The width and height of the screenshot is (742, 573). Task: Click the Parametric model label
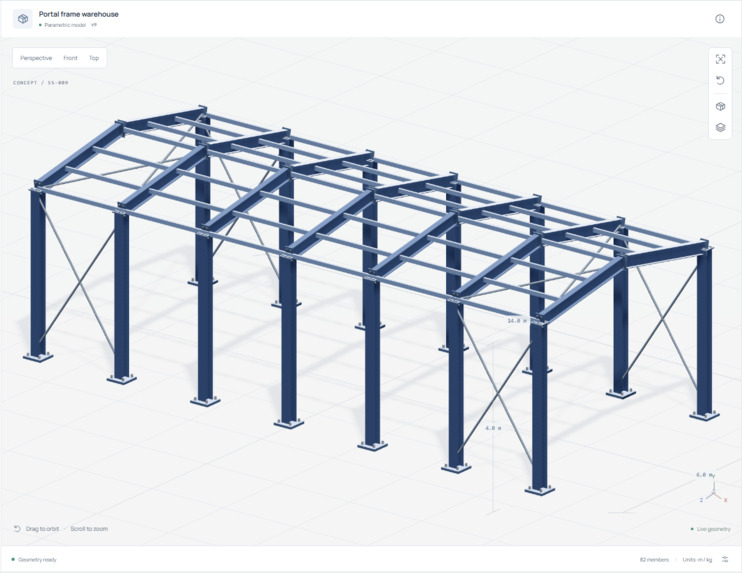point(65,25)
